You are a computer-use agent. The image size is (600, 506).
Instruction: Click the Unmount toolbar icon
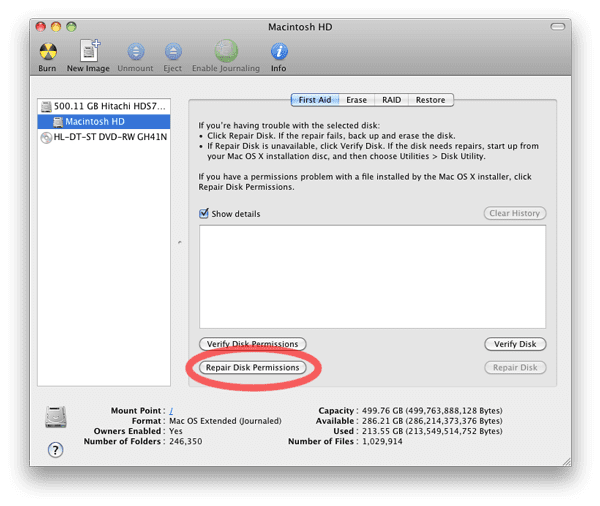click(133, 51)
